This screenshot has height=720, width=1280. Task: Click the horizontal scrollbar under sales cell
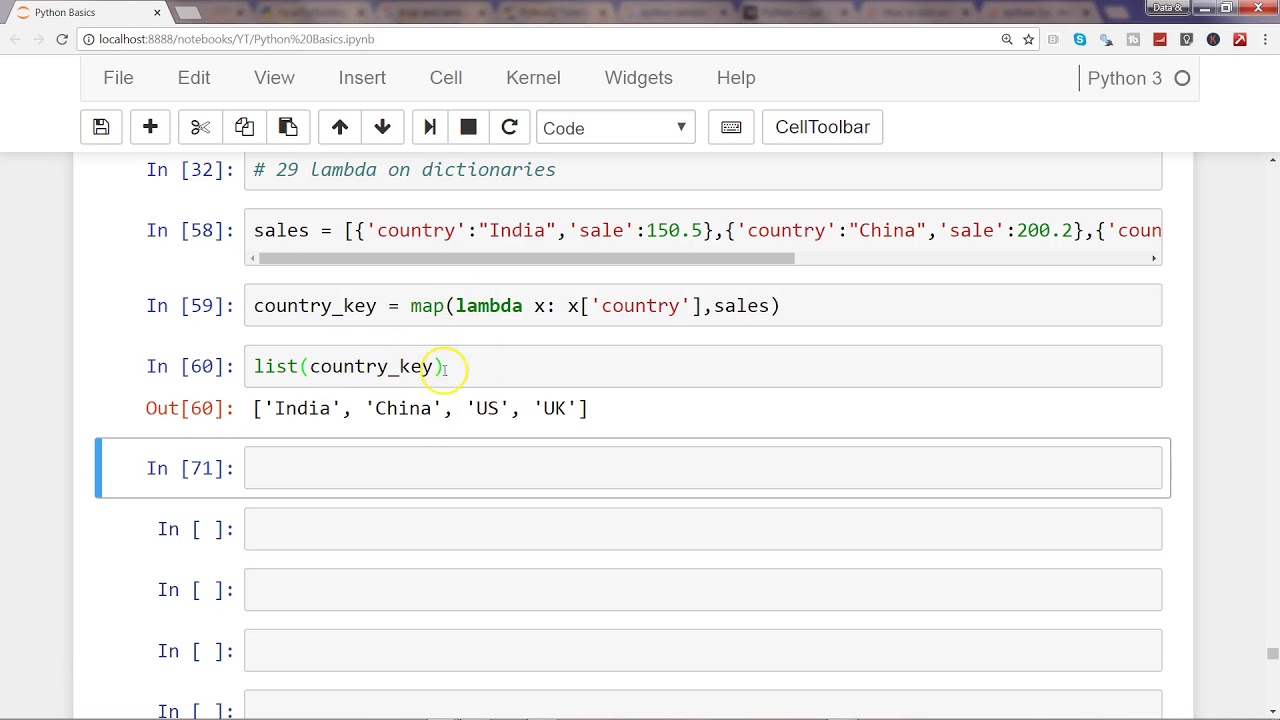click(x=527, y=258)
